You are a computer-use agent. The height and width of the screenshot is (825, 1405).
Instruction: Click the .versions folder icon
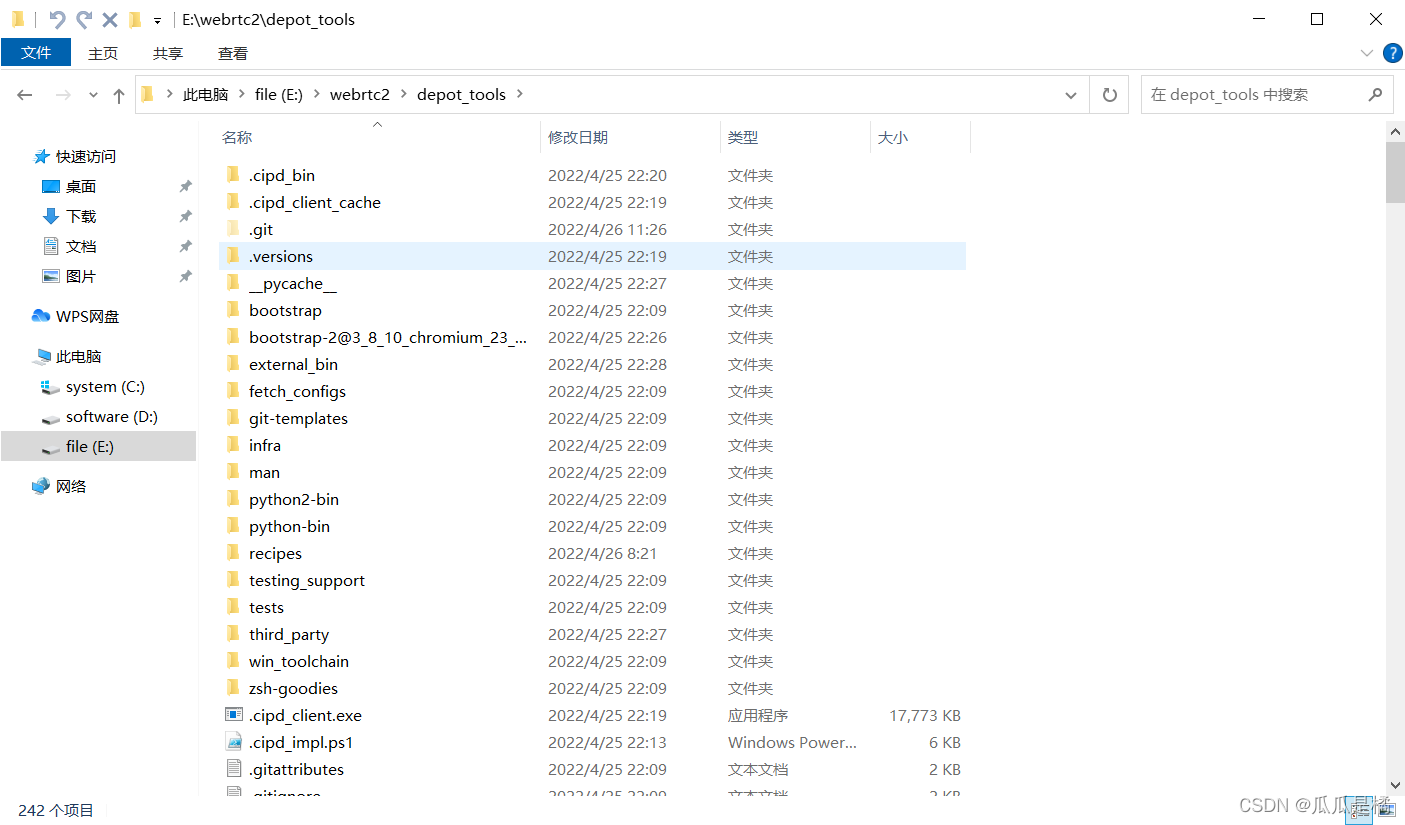233,255
